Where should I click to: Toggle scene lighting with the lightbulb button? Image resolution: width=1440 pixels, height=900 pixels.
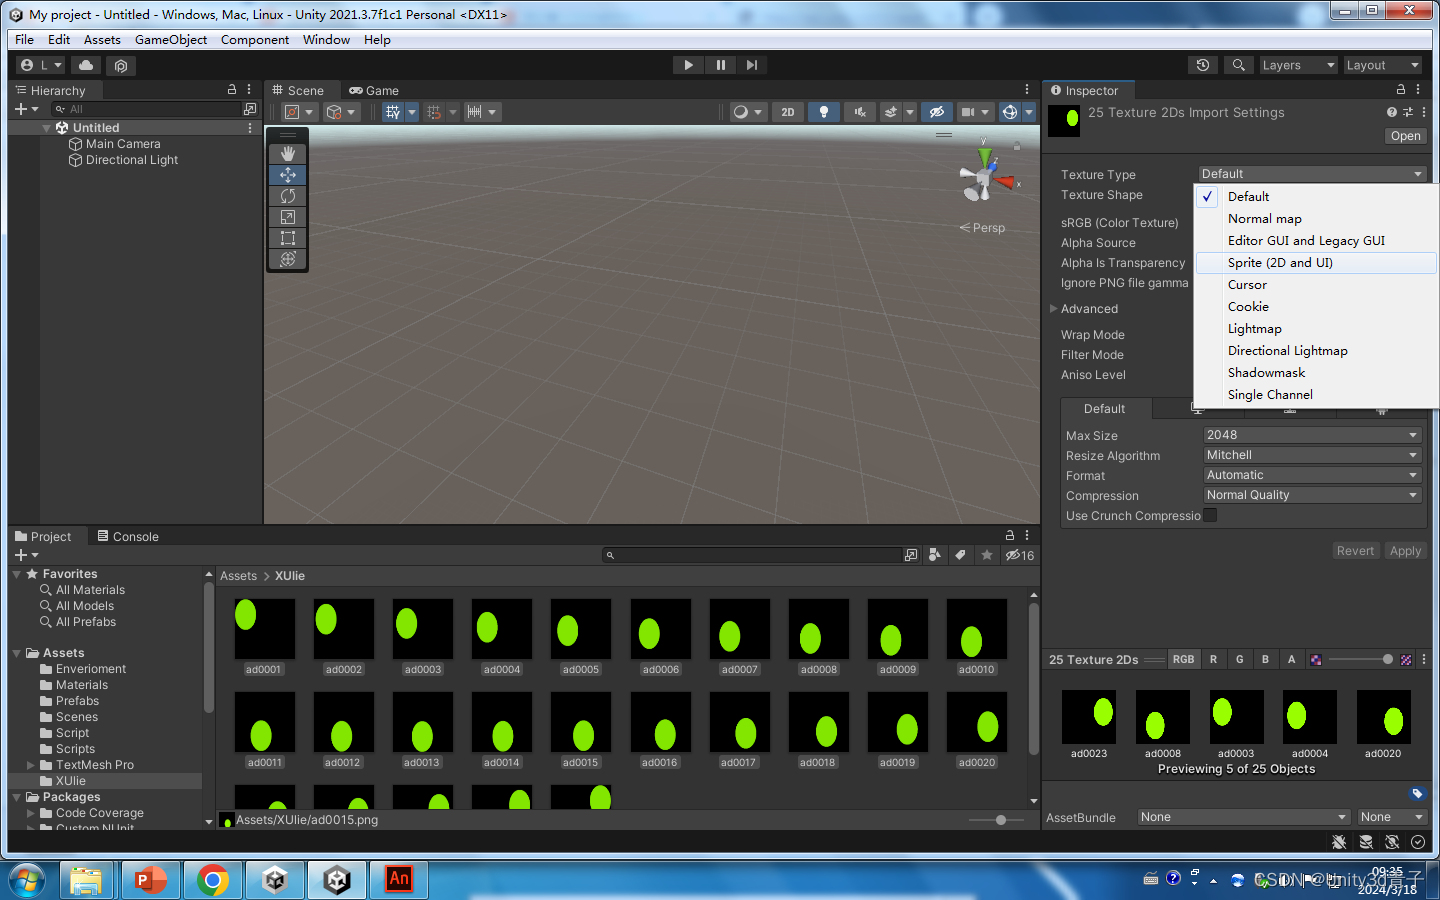coord(823,112)
